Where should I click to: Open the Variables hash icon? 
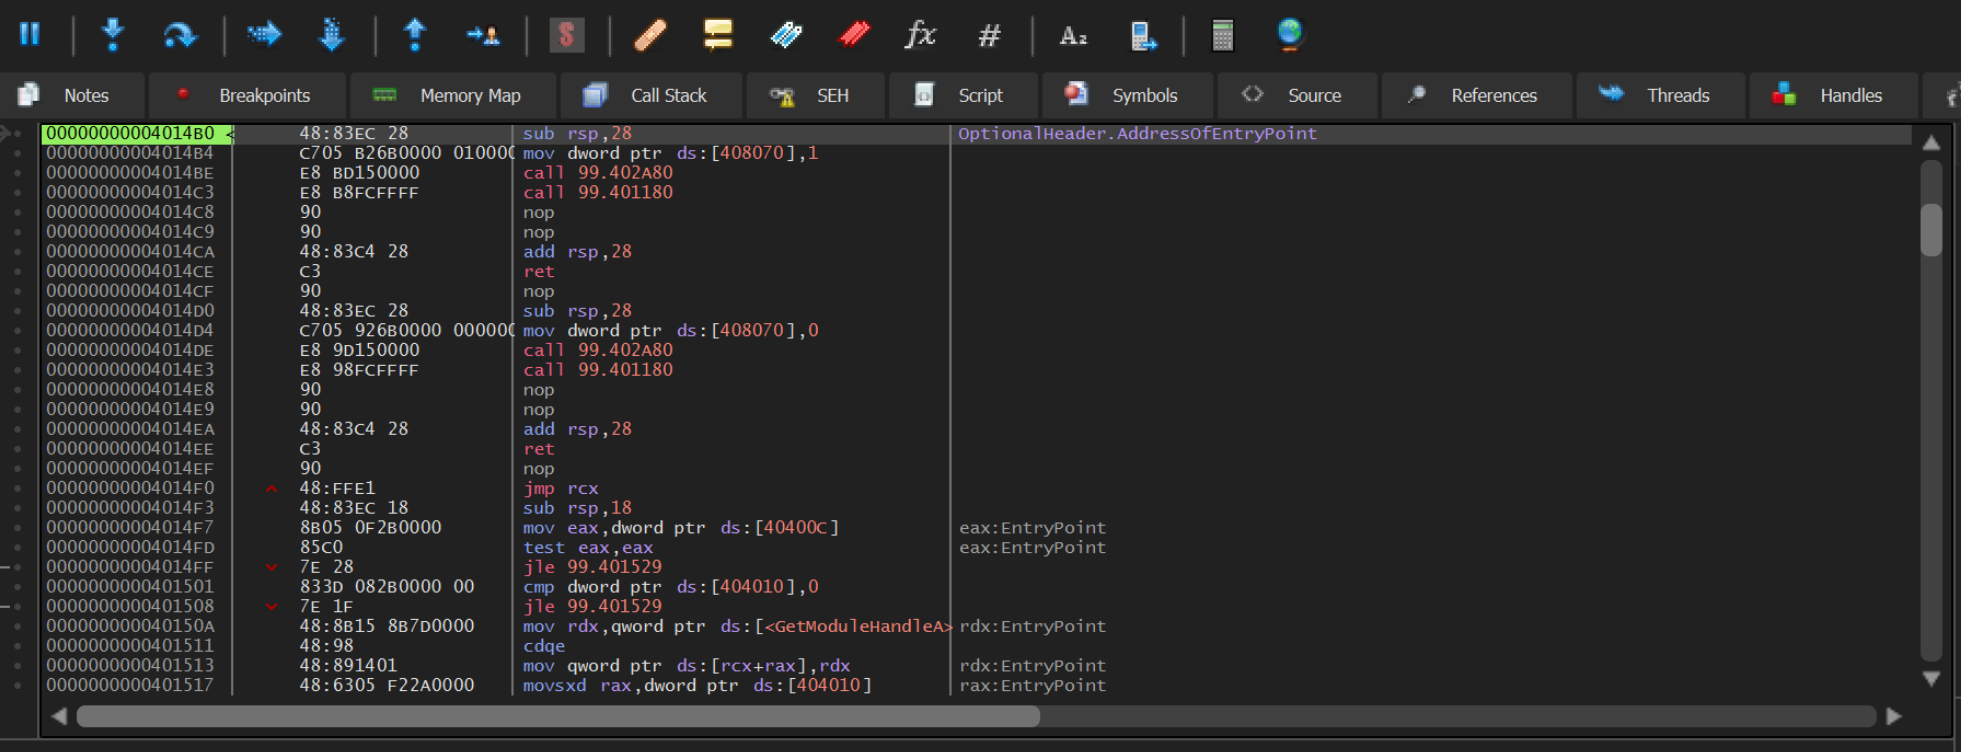[x=989, y=36]
